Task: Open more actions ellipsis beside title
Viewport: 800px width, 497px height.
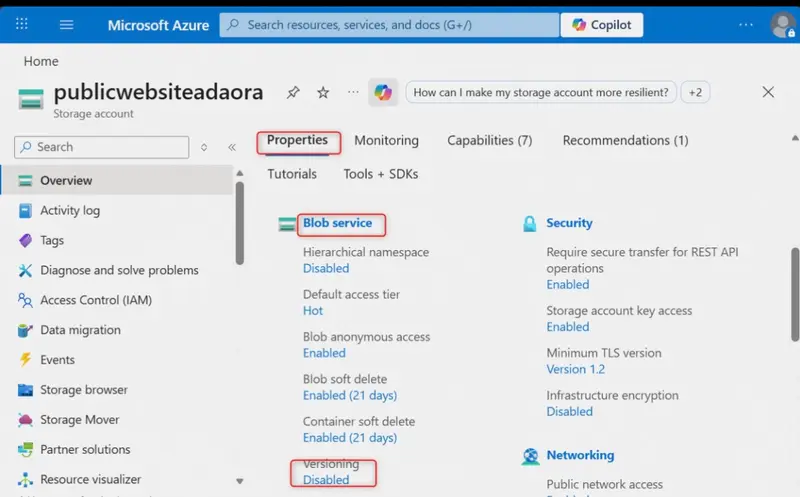Action: 353,92
